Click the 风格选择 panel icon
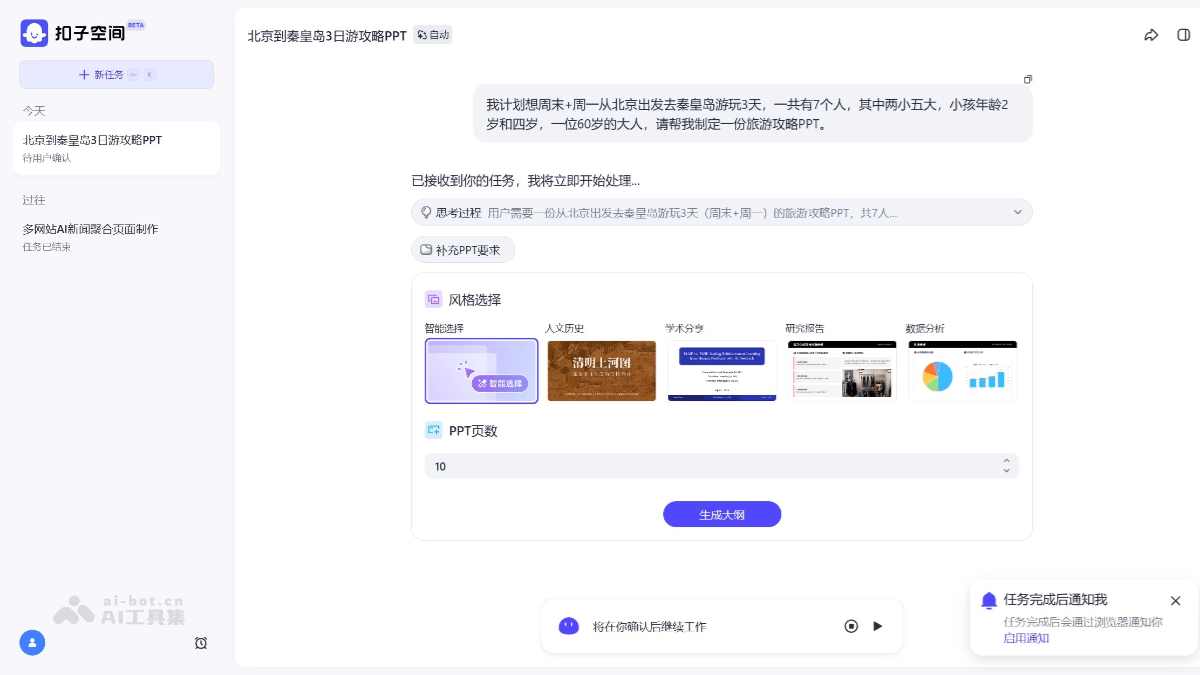Screen dimensions: 1200x675 433,298
